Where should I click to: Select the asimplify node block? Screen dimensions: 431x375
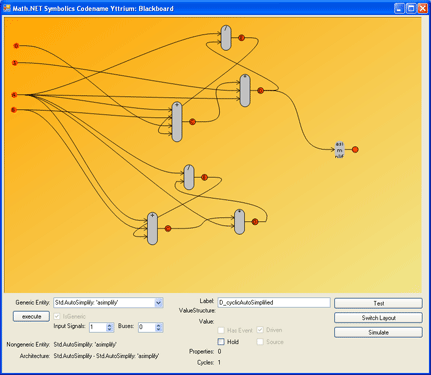pos(339,150)
